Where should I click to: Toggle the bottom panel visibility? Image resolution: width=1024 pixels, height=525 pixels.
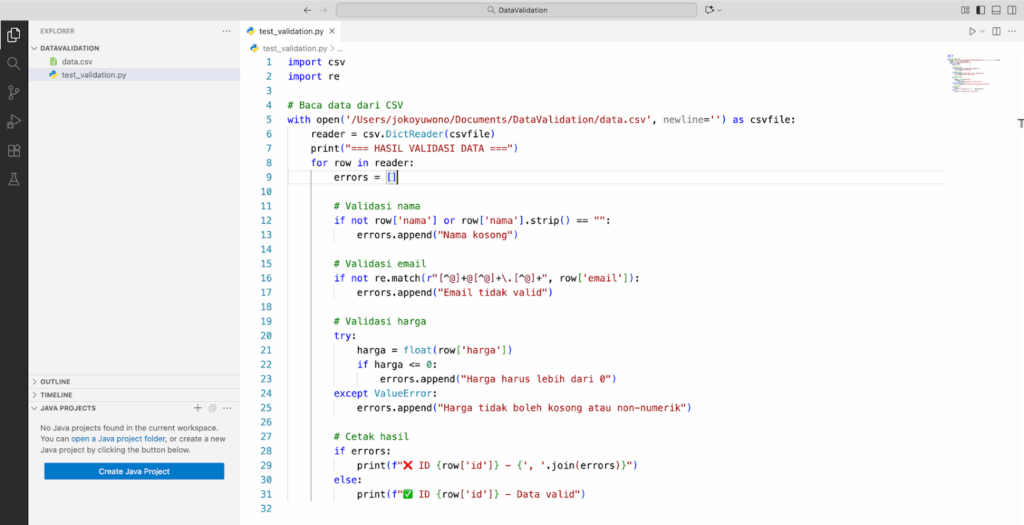[x=994, y=9]
